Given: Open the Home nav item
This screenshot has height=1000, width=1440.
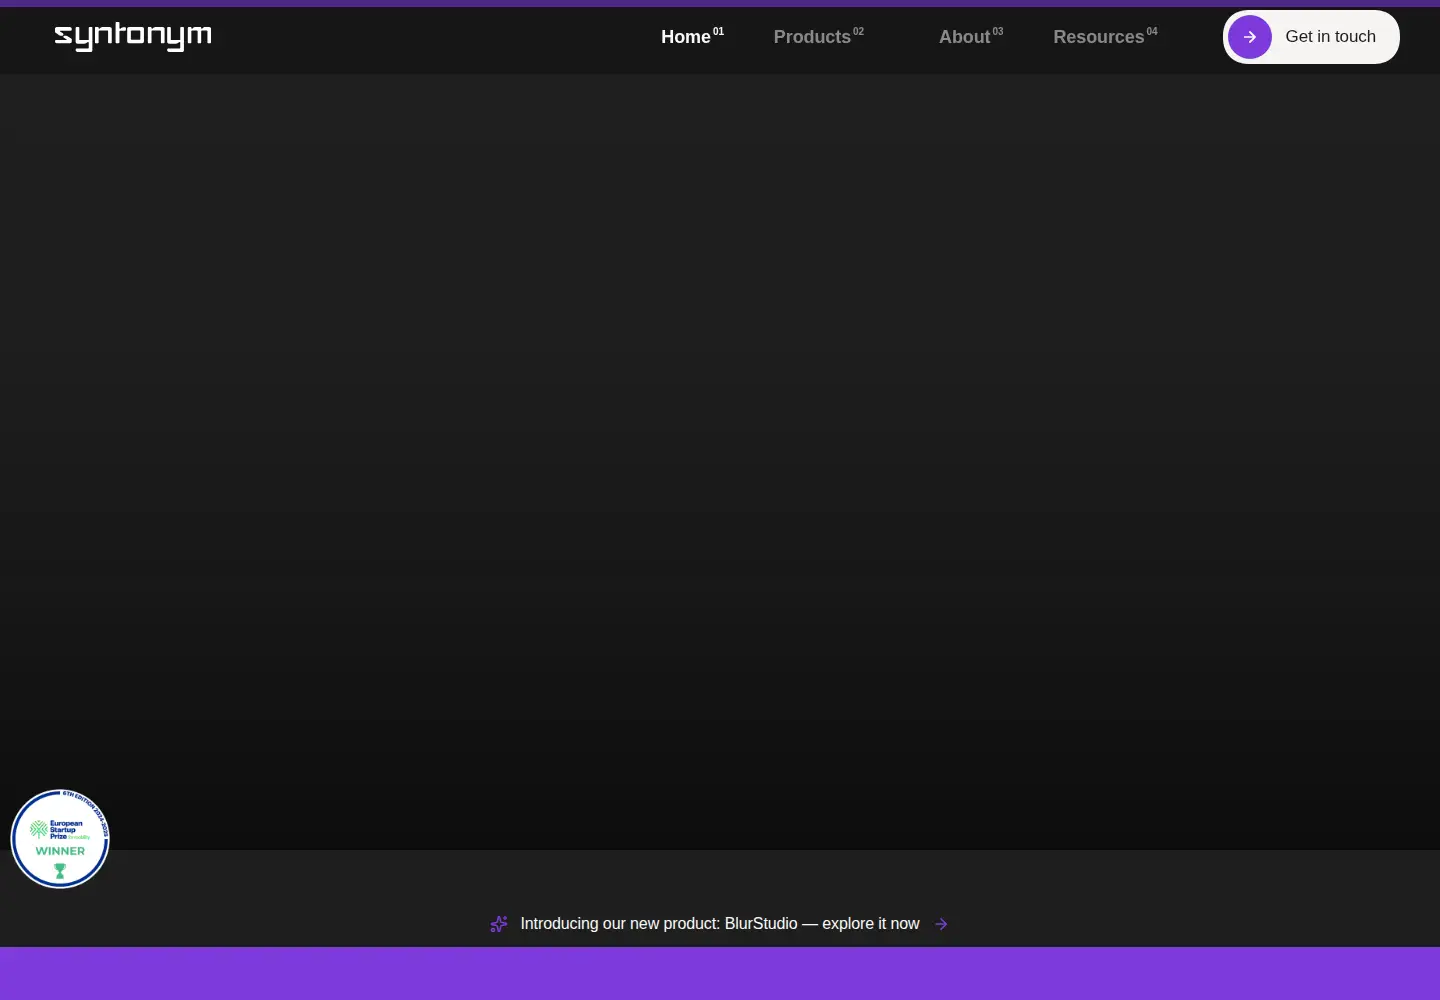Looking at the screenshot, I should 692,37.
